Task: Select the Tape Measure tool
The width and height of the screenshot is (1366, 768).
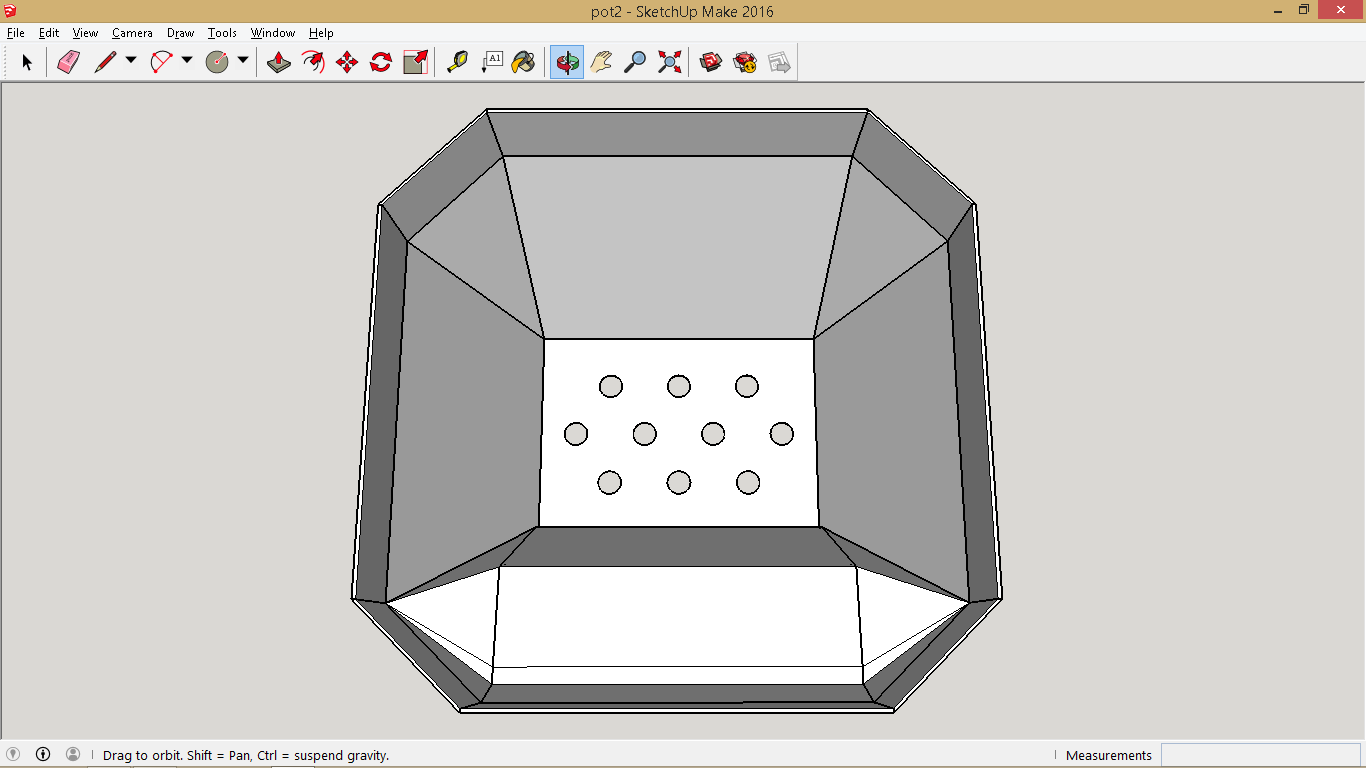Action: pos(459,61)
